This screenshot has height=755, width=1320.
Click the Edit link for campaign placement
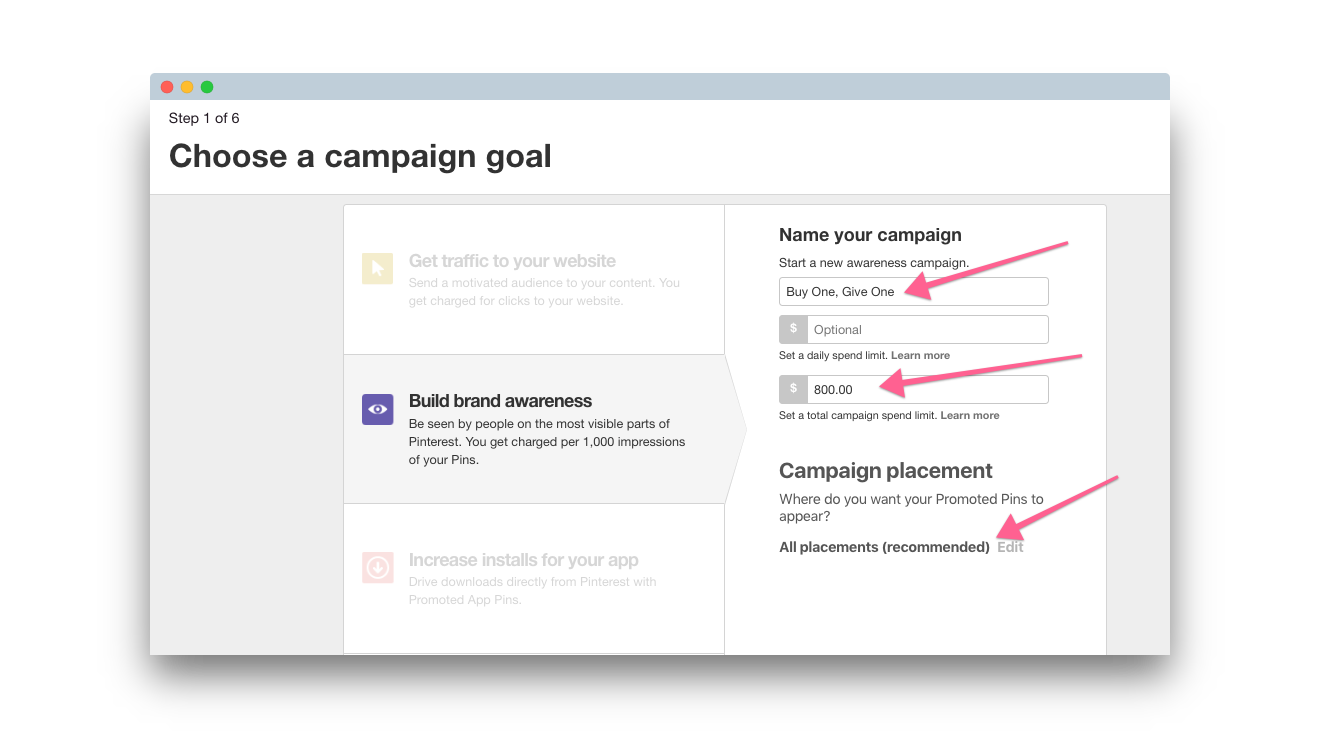coord(1010,547)
